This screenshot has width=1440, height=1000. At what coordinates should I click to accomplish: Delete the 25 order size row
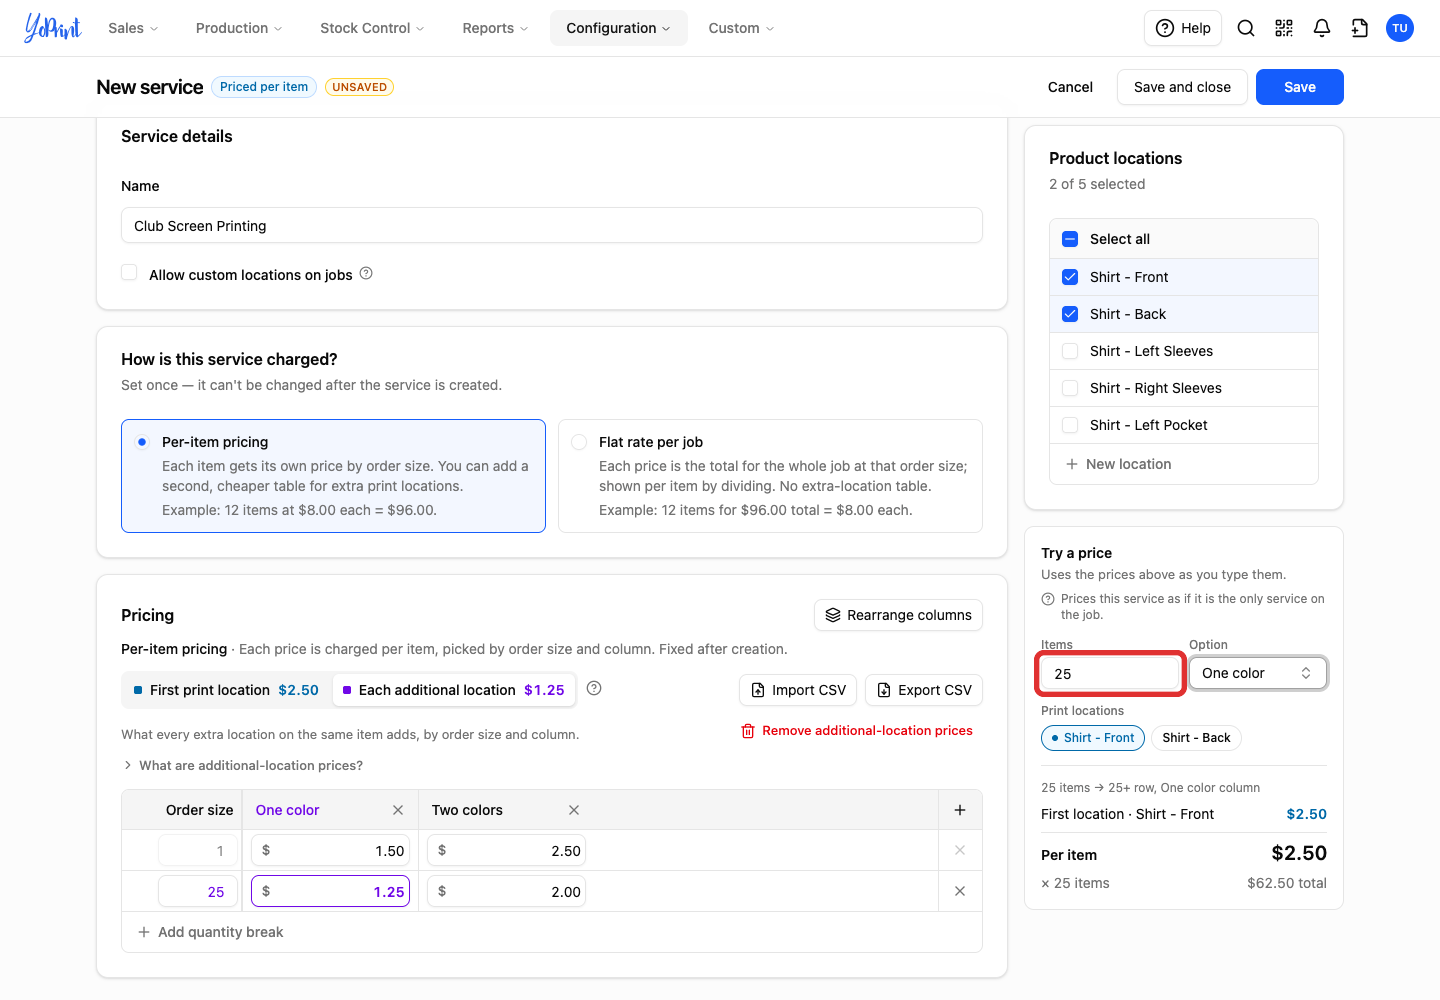point(960,891)
